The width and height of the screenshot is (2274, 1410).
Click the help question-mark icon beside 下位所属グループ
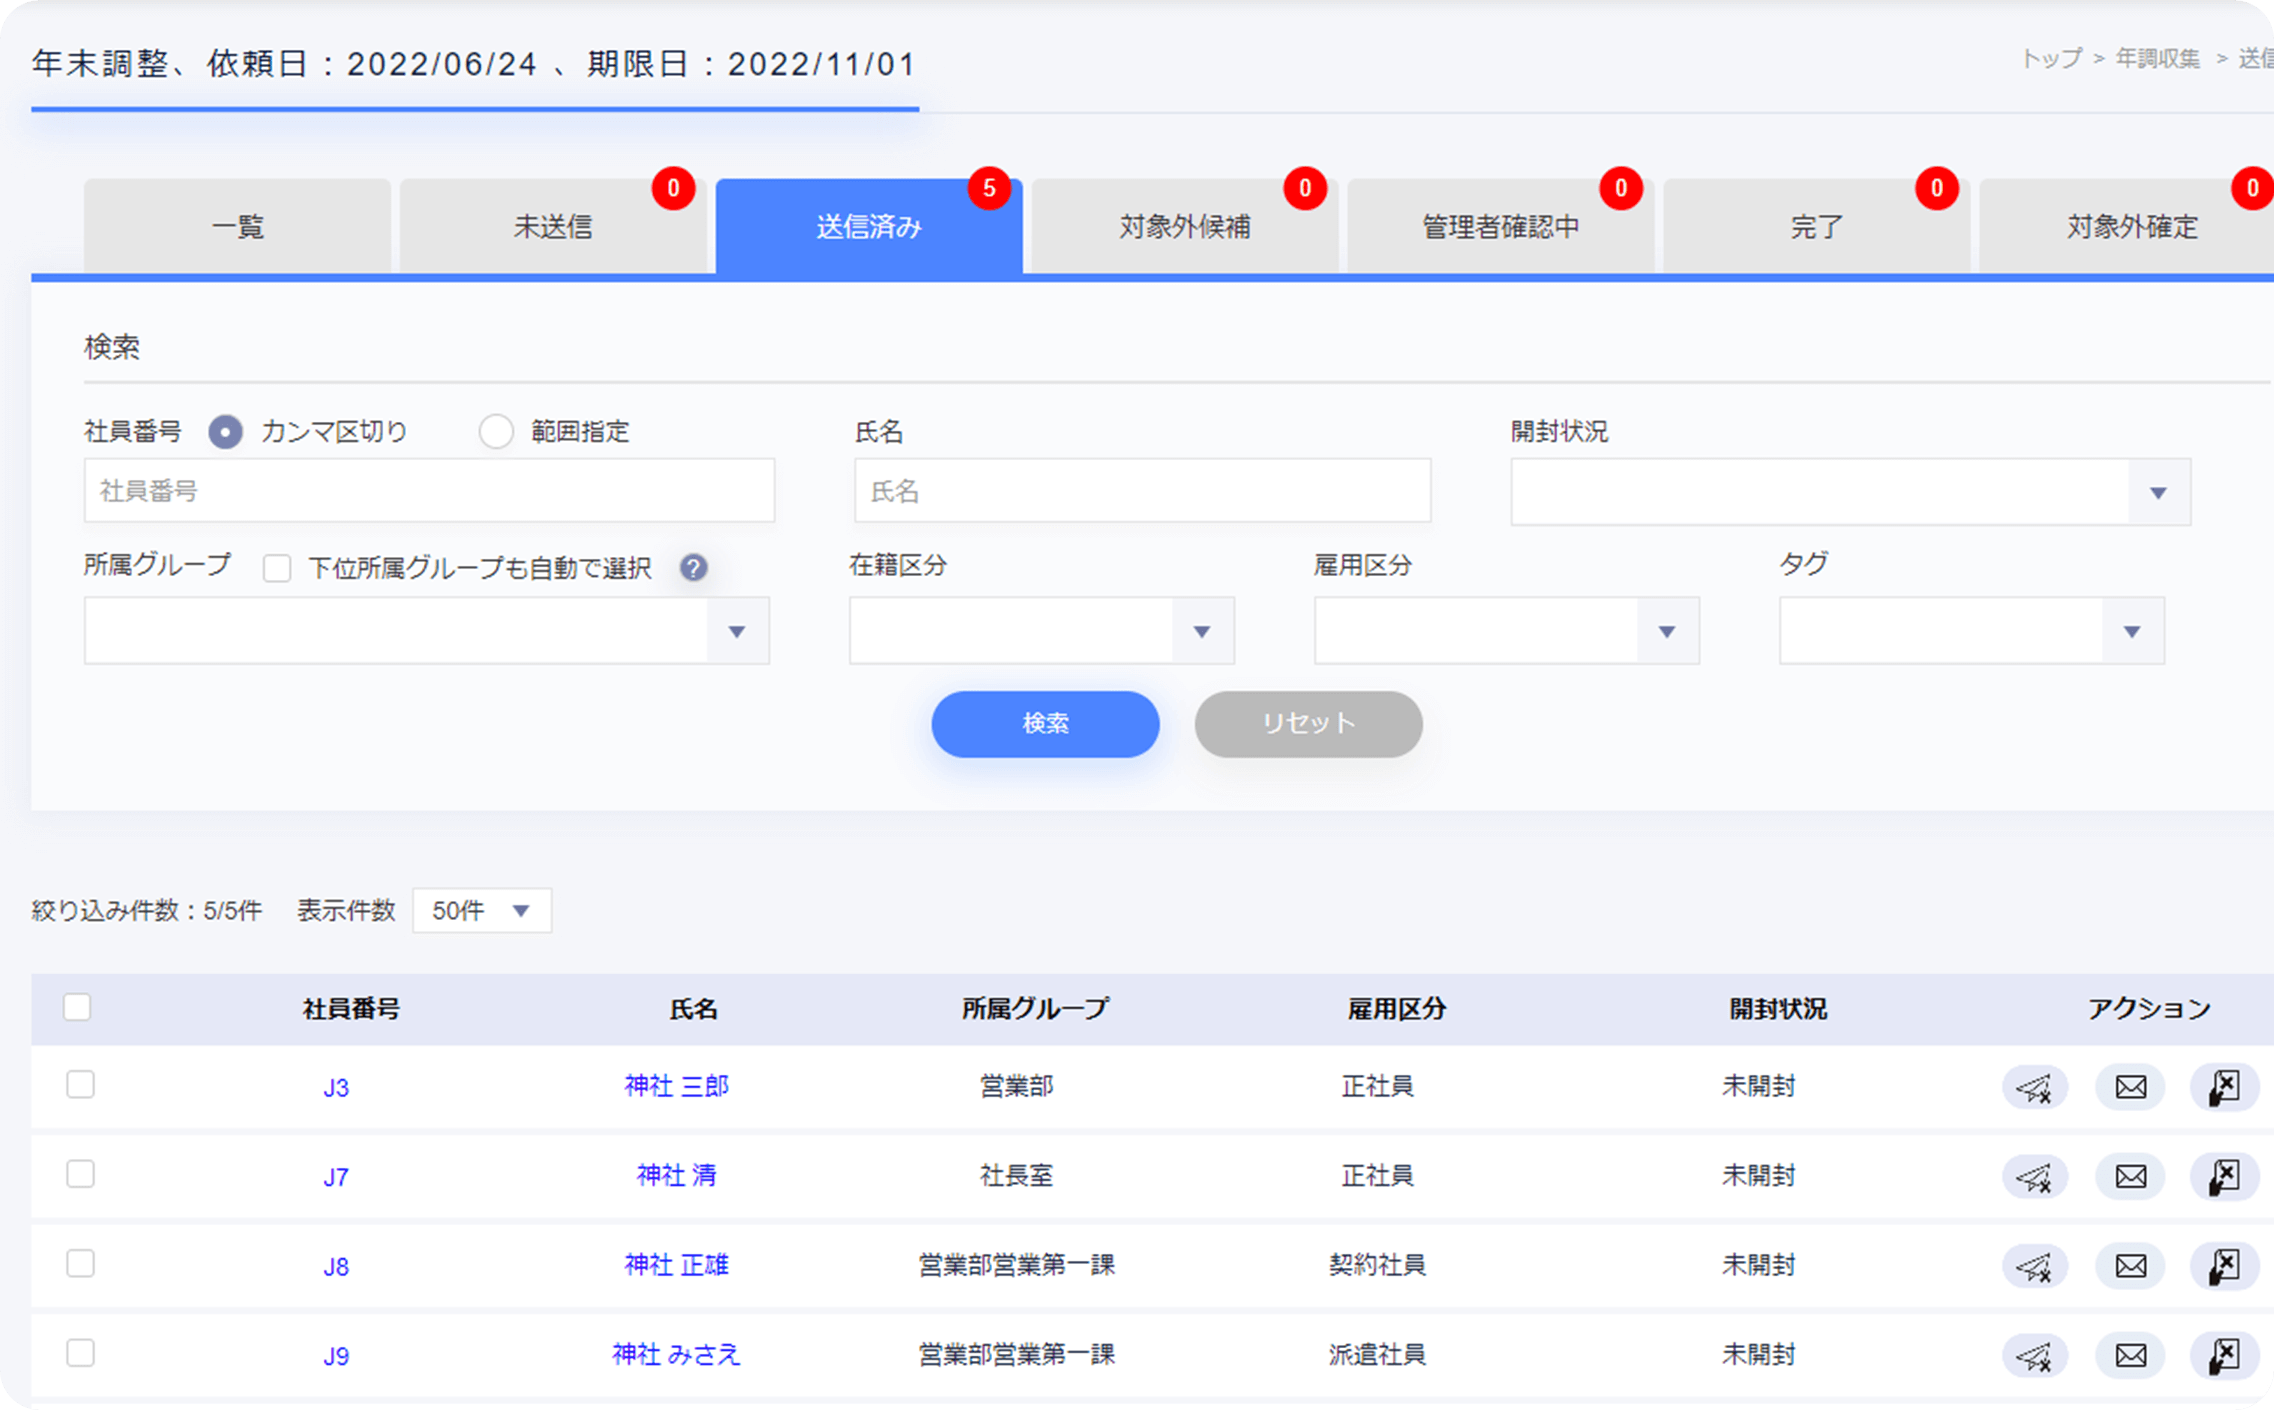[x=693, y=568]
